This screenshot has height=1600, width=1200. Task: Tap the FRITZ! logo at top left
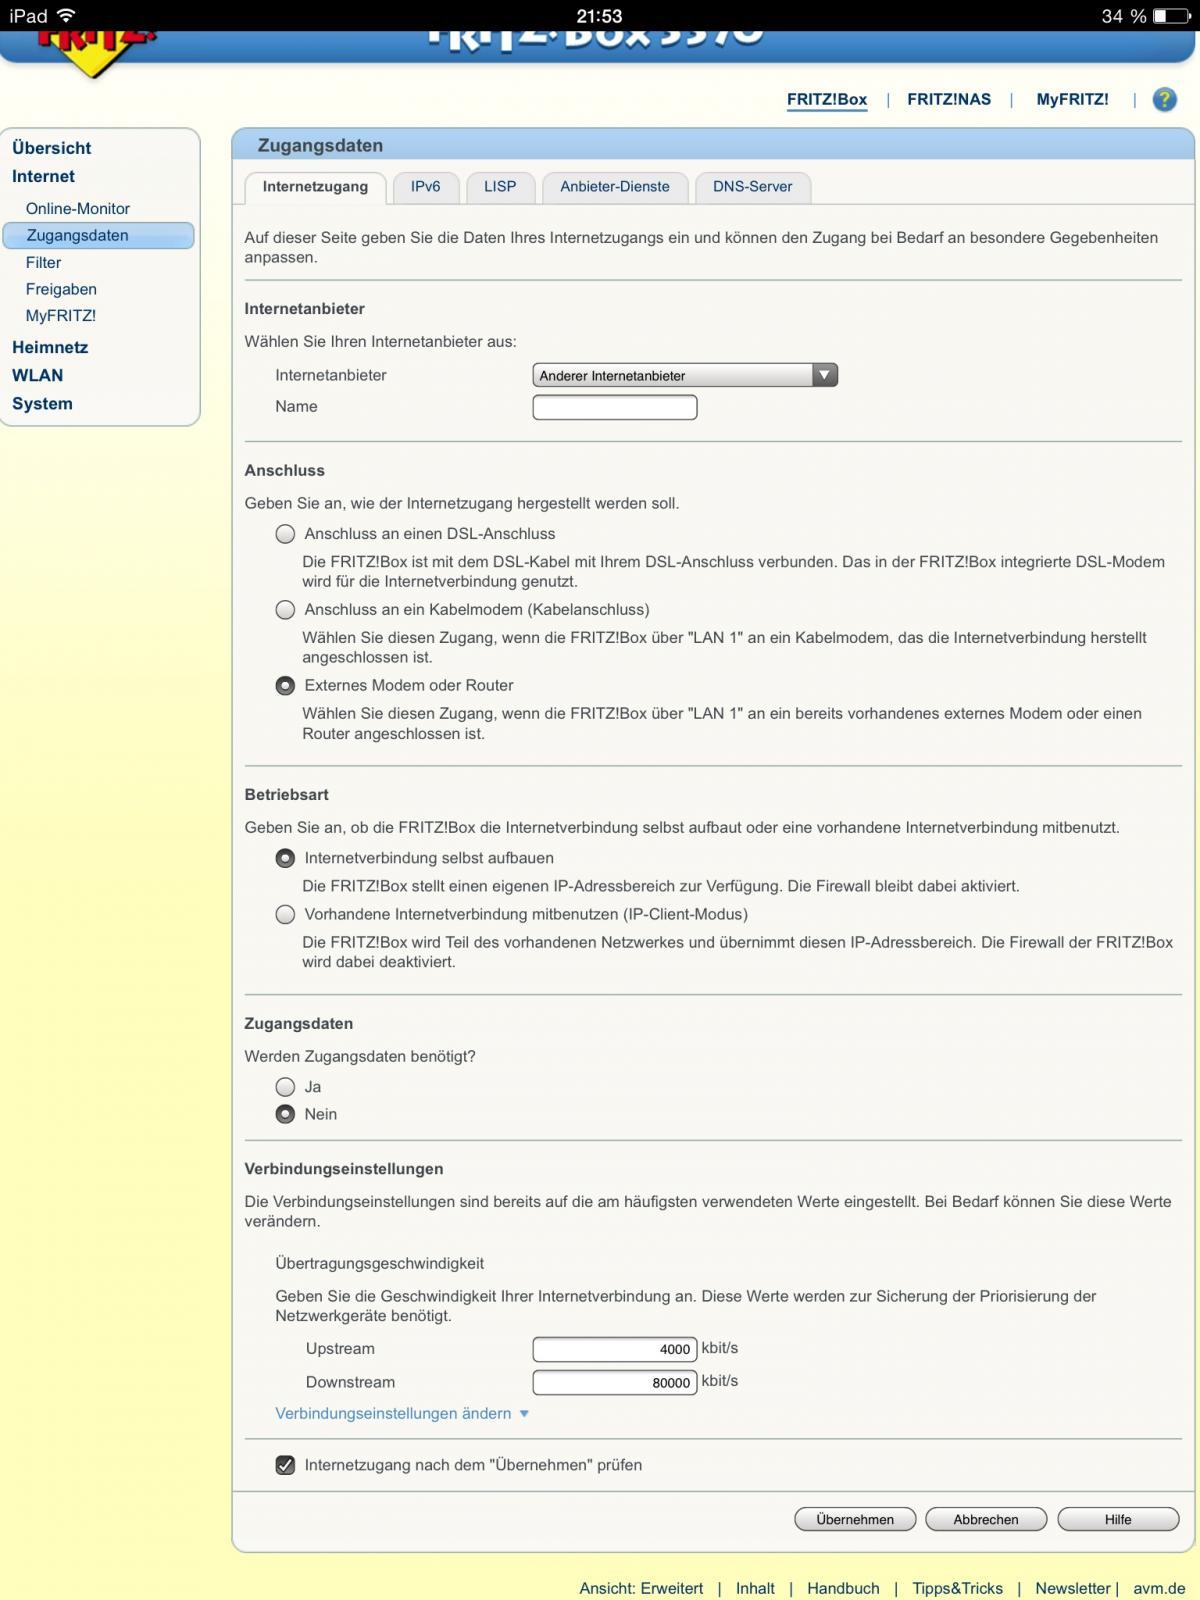[95, 53]
